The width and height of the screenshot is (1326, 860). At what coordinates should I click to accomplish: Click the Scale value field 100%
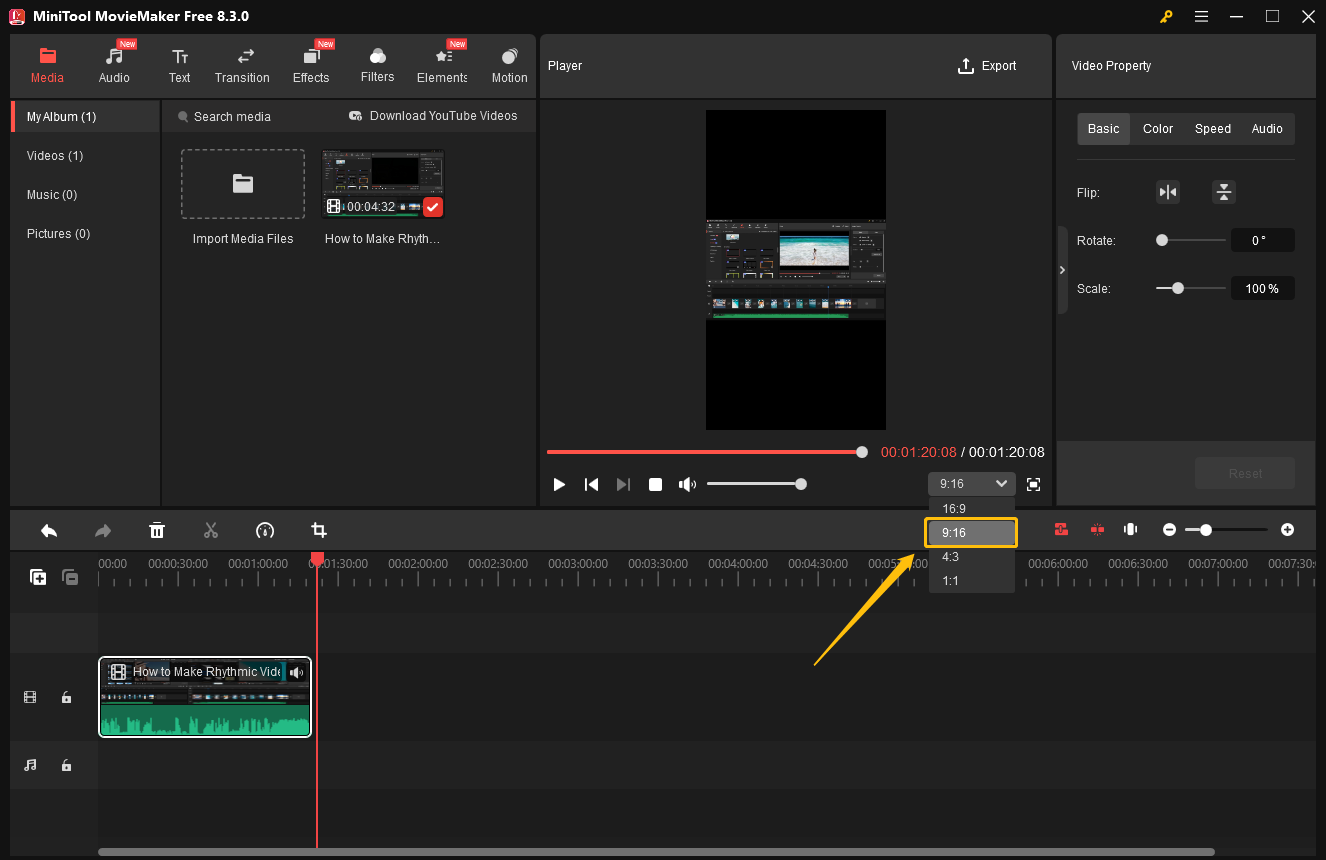click(x=1262, y=288)
